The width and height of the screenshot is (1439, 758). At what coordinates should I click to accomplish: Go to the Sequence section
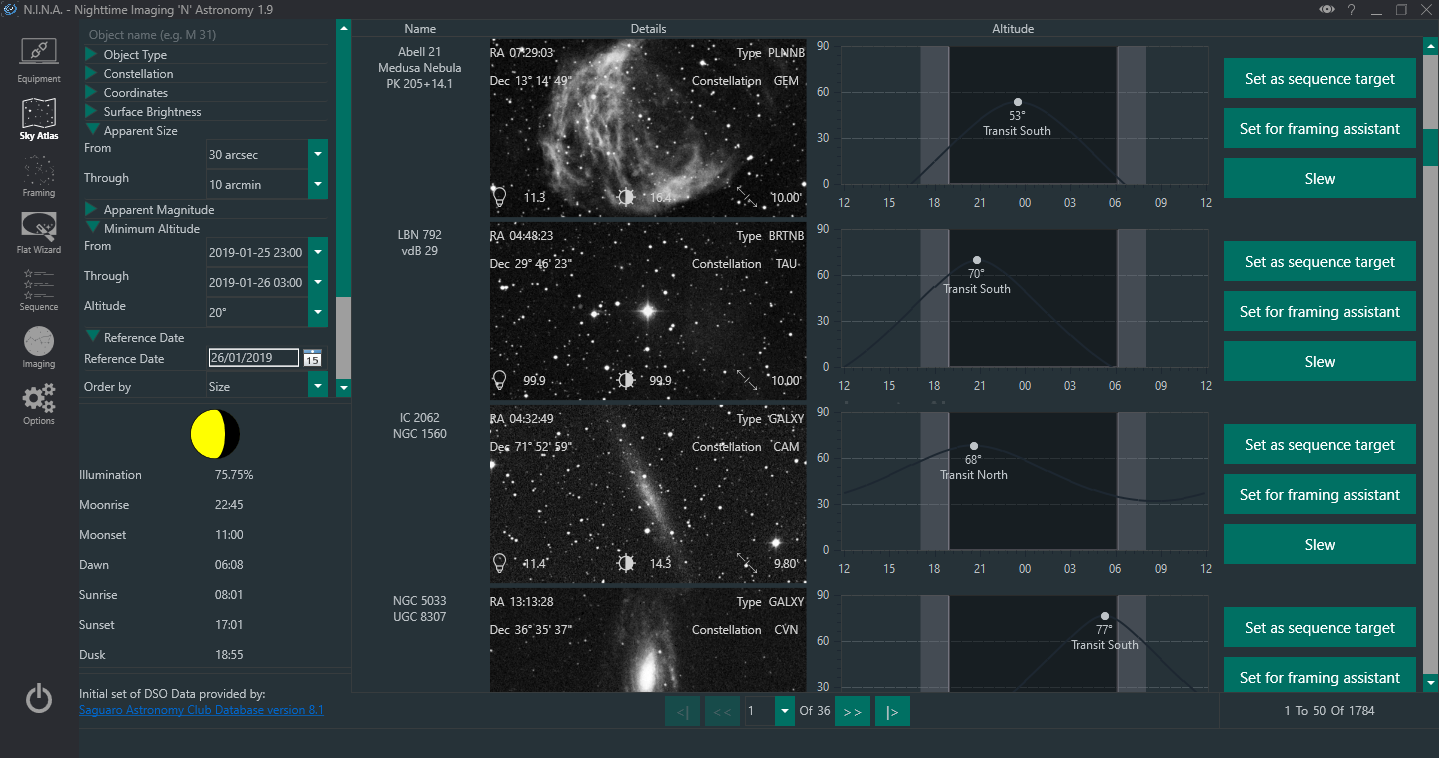pos(39,289)
